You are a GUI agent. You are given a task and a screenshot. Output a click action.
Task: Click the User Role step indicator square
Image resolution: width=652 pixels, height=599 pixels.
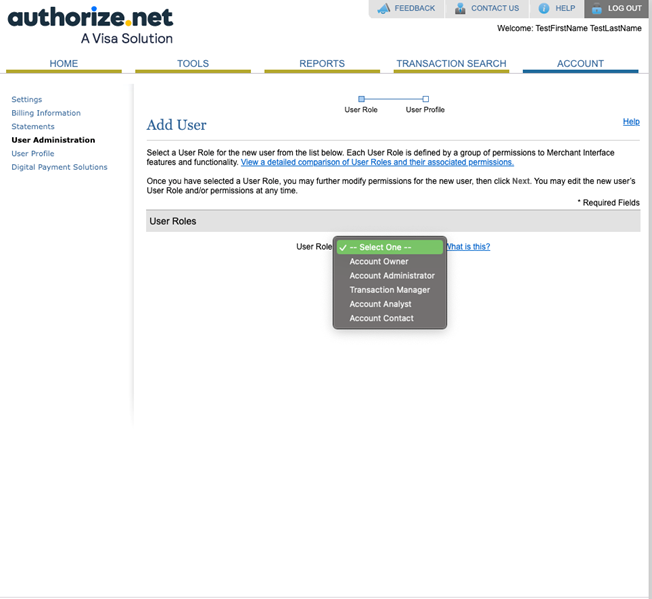tap(361, 98)
